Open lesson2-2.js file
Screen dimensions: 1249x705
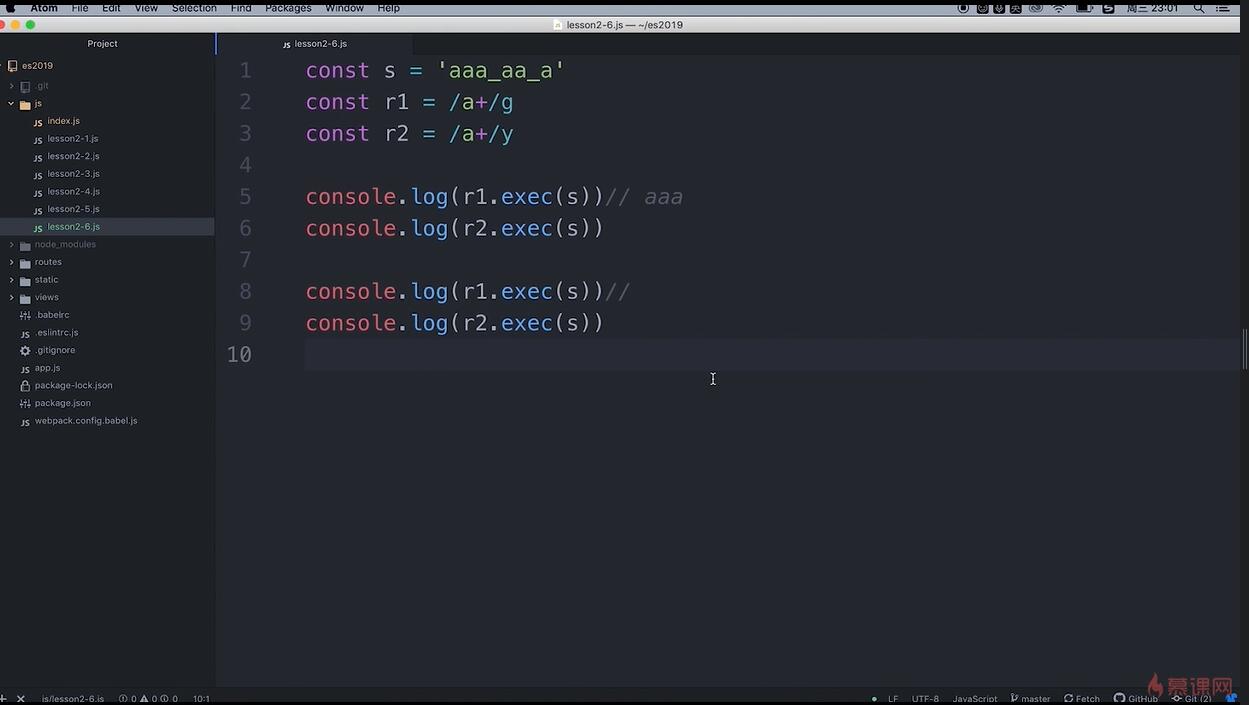pyautogui.click(x=73, y=156)
